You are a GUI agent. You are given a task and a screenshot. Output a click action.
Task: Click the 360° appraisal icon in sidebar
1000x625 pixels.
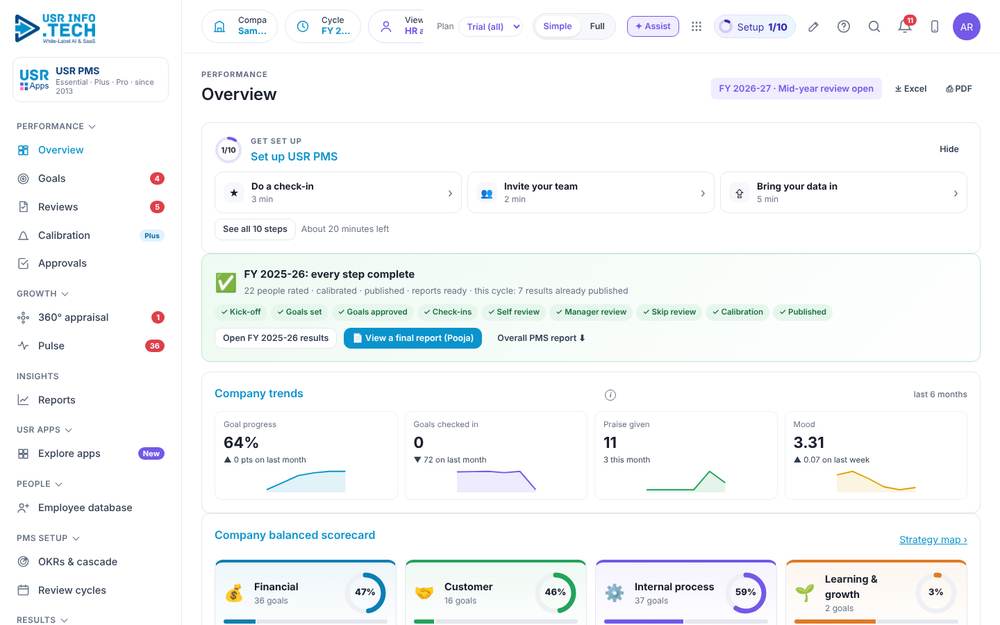tap(23, 318)
